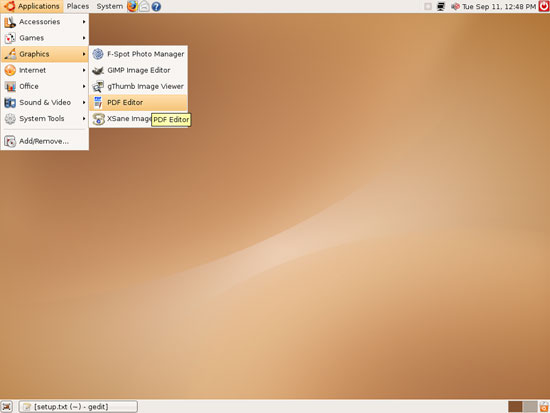The height and width of the screenshot is (413, 550).
Task: Click the volume speaker icon in tray
Action: [455, 6]
